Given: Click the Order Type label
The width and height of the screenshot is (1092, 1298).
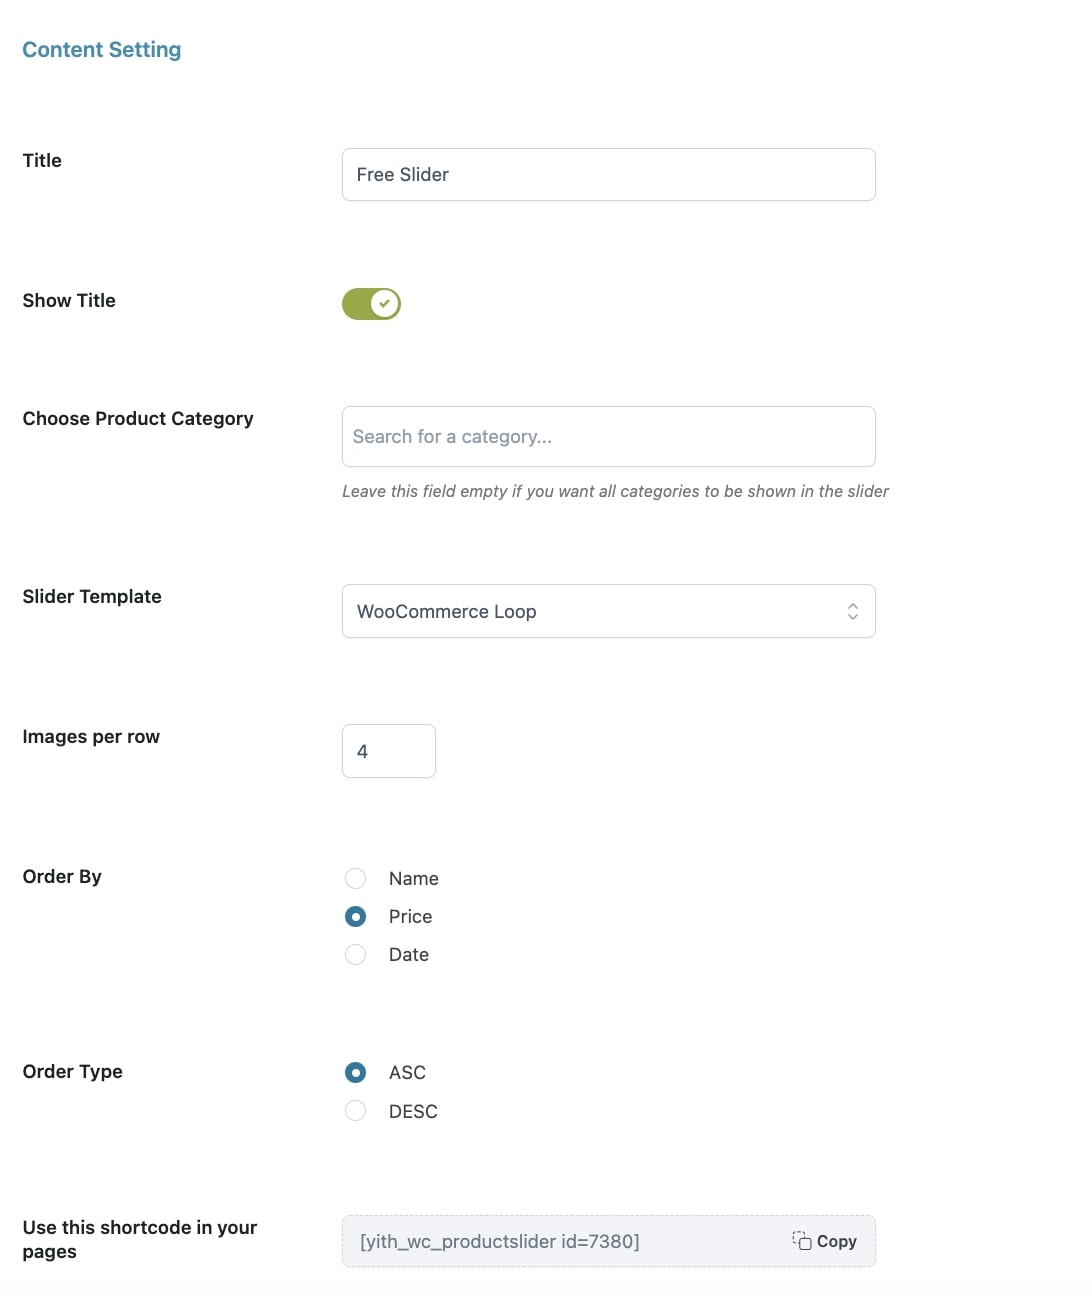Looking at the screenshot, I should (x=73, y=1071).
